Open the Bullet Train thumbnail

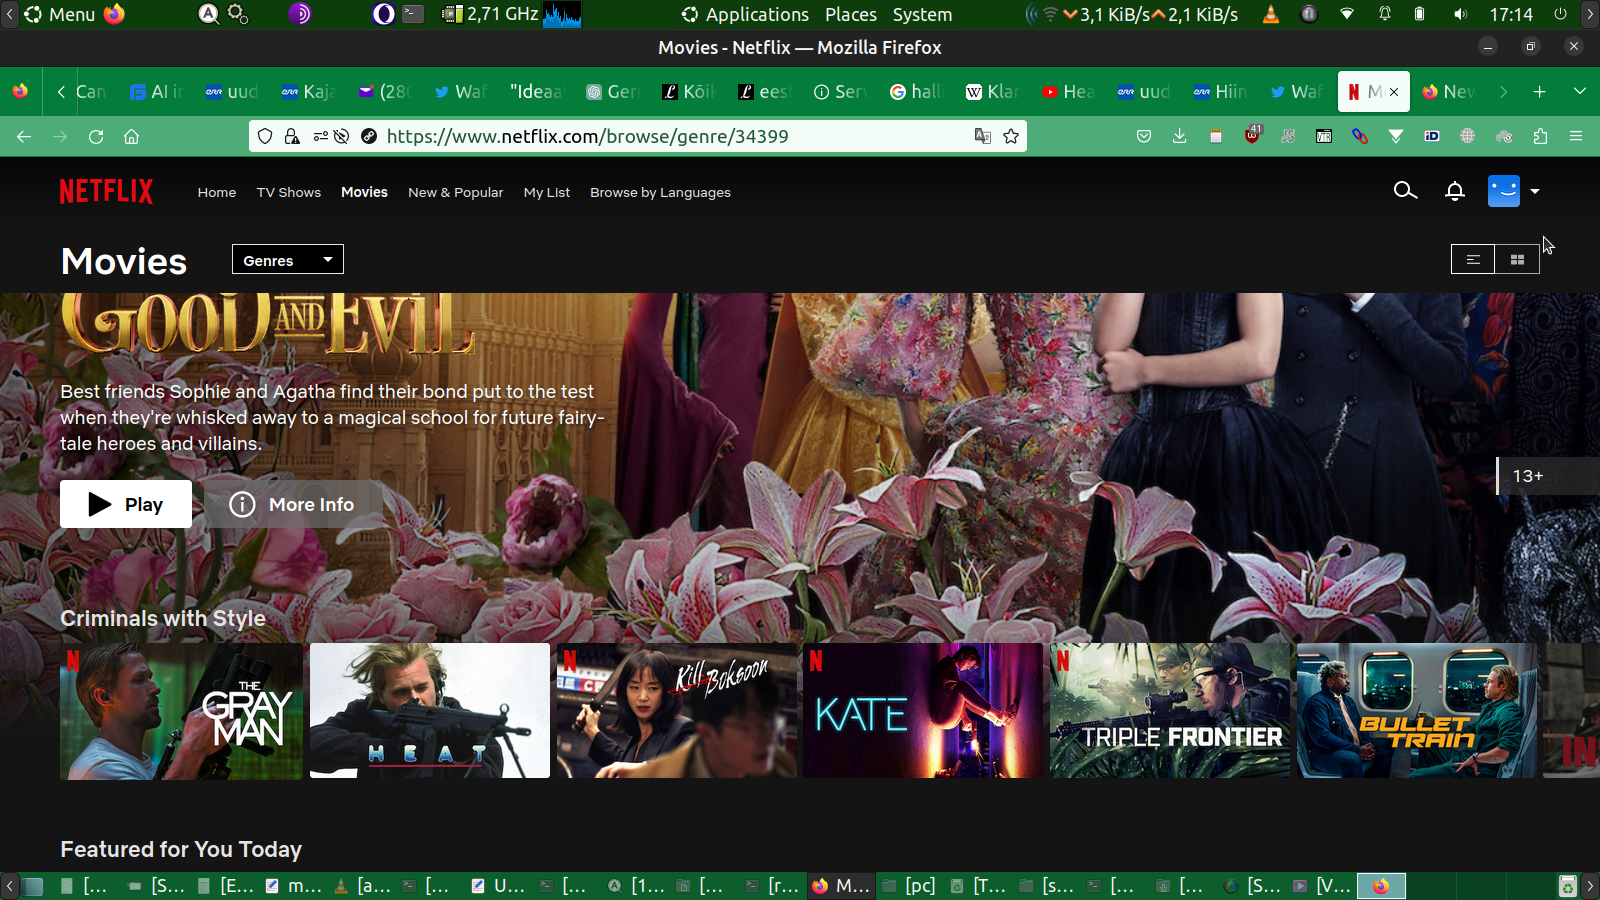(x=1416, y=711)
